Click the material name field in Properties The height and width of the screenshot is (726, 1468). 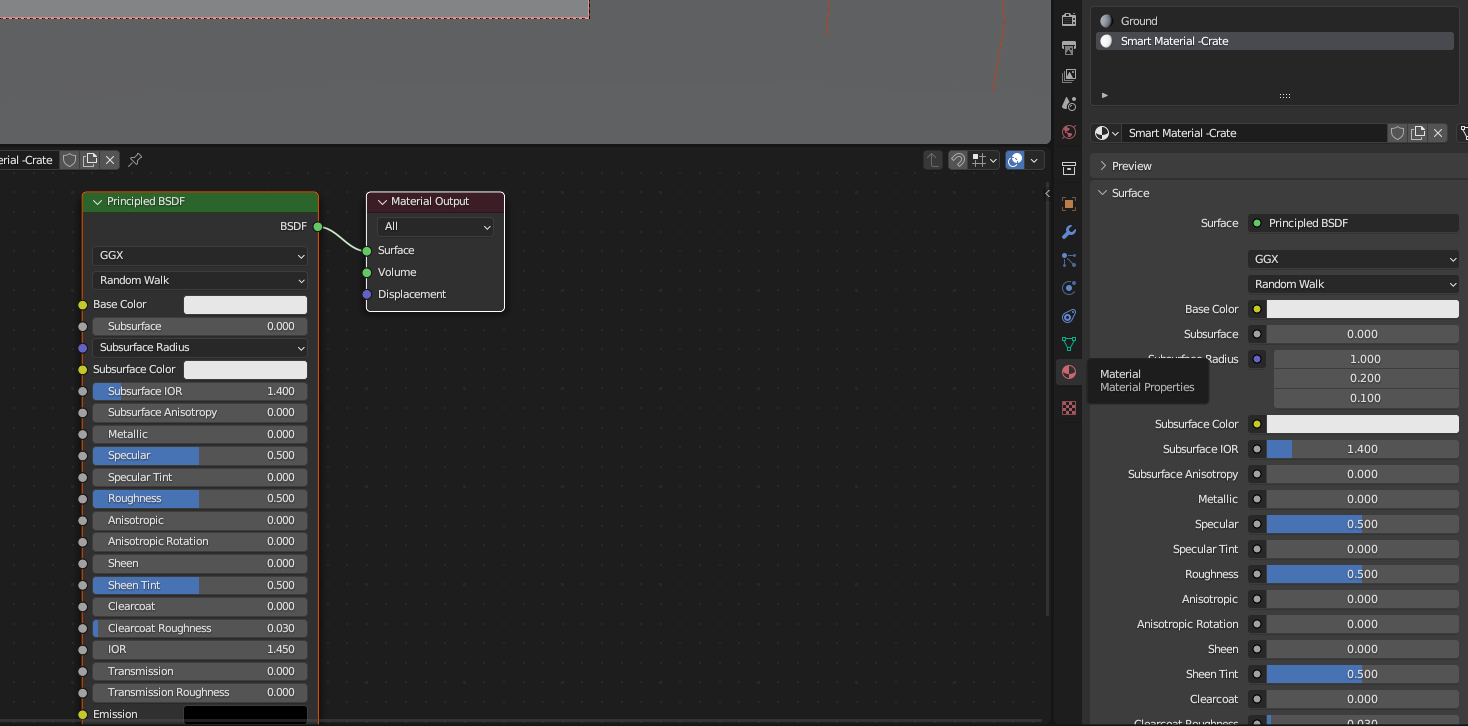pos(1254,133)
